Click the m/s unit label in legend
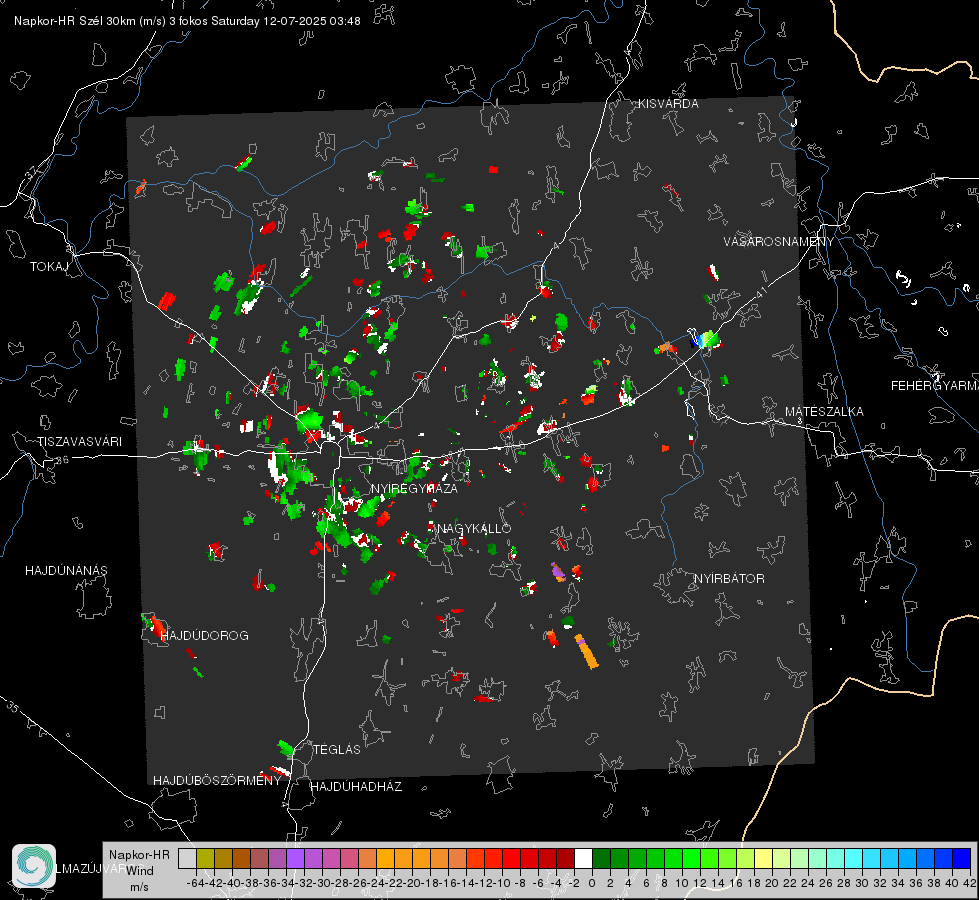This screenshot has width=979, height=900. (x=139, y=887)
